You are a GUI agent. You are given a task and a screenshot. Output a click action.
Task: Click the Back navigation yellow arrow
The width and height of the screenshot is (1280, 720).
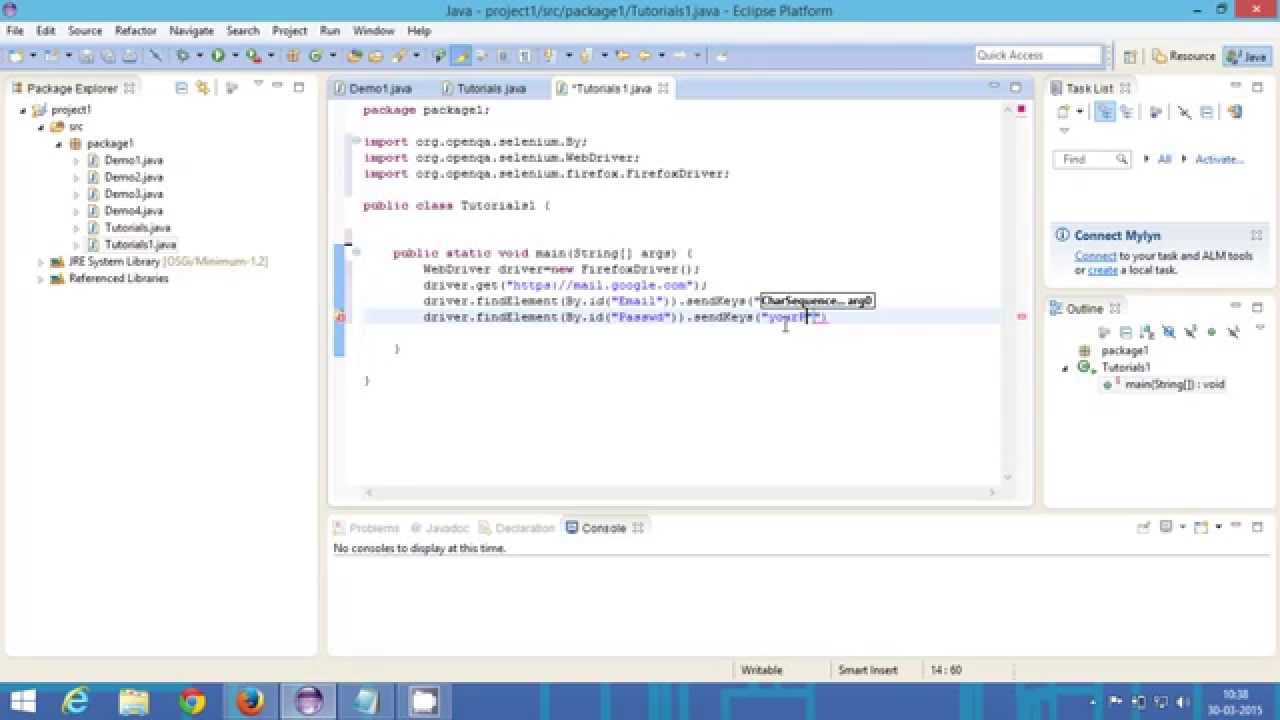click(643, 56)
